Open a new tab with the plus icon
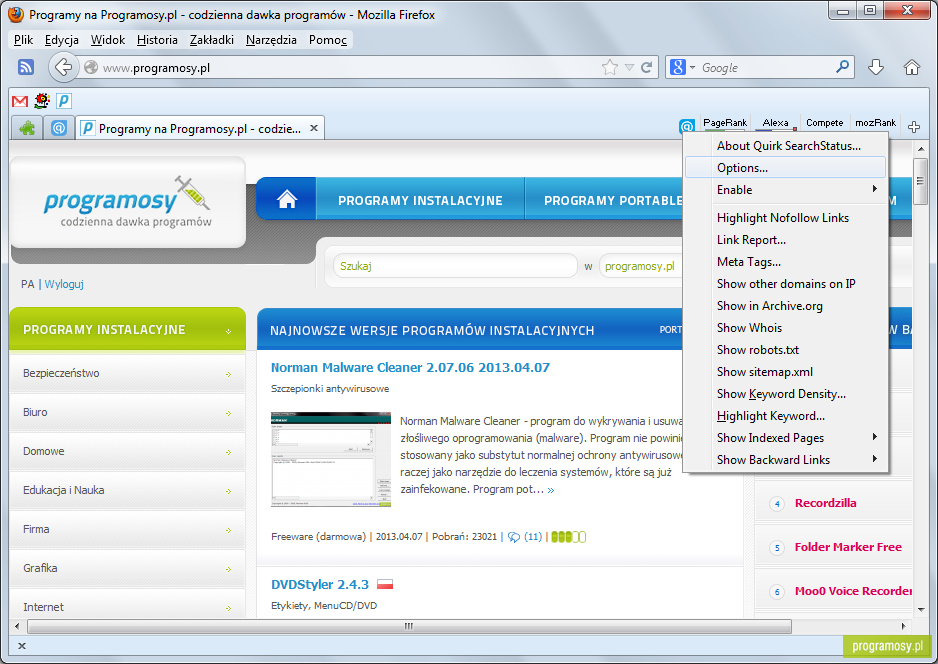 (x=913, y=127)
